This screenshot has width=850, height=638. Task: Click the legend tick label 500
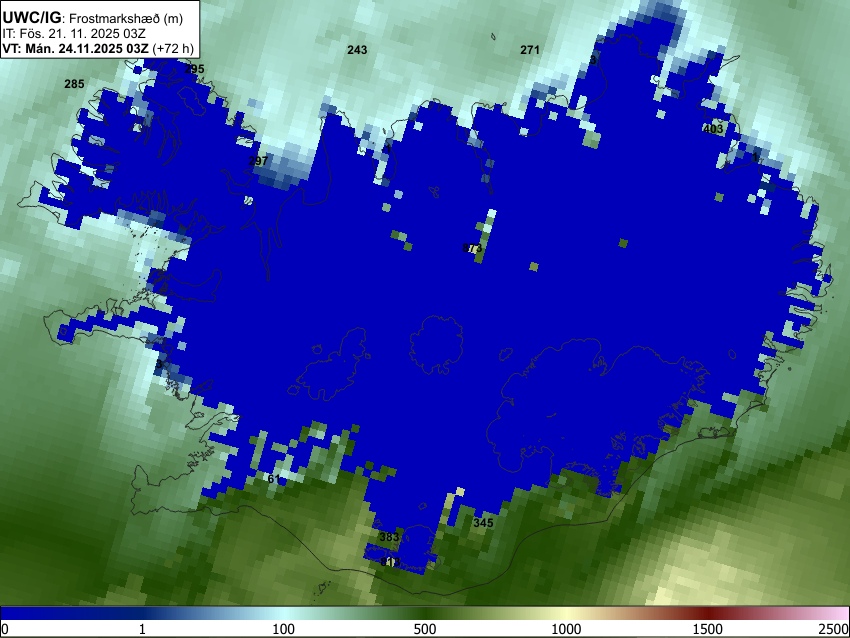424,629
